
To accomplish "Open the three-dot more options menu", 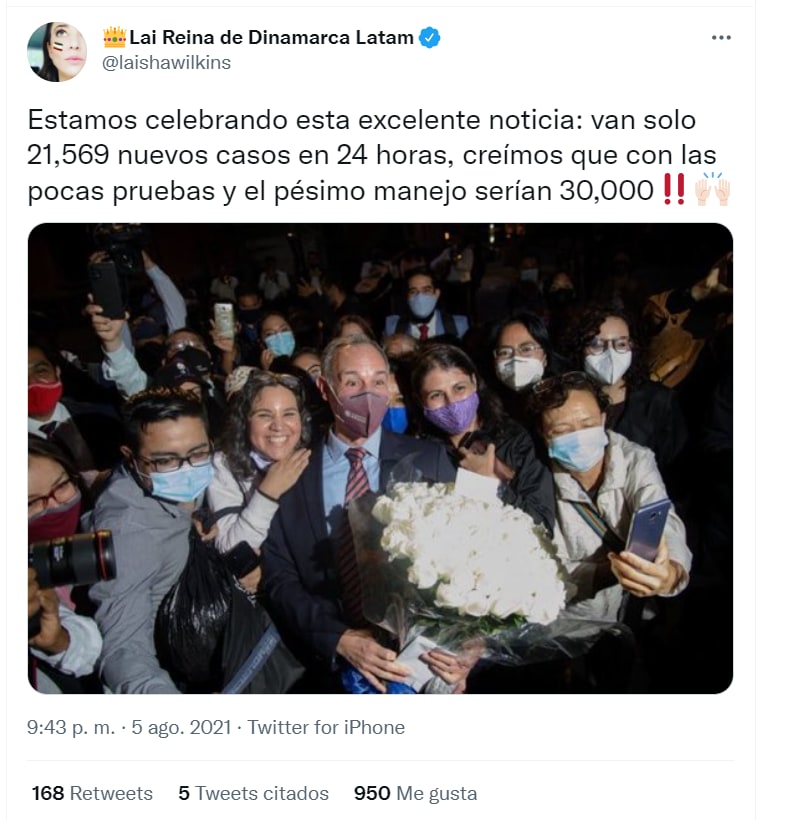I will 721,38.
